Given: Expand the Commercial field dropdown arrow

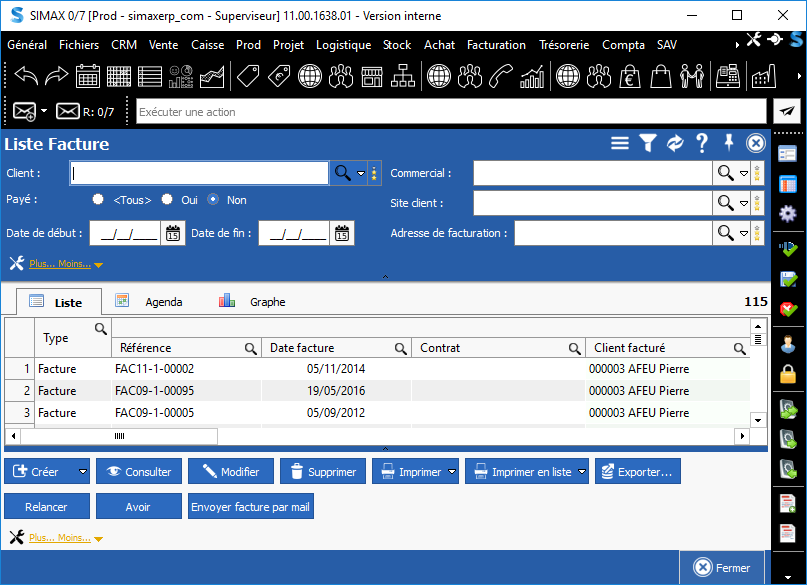Looking at the screenshot, I should point(744,174).
